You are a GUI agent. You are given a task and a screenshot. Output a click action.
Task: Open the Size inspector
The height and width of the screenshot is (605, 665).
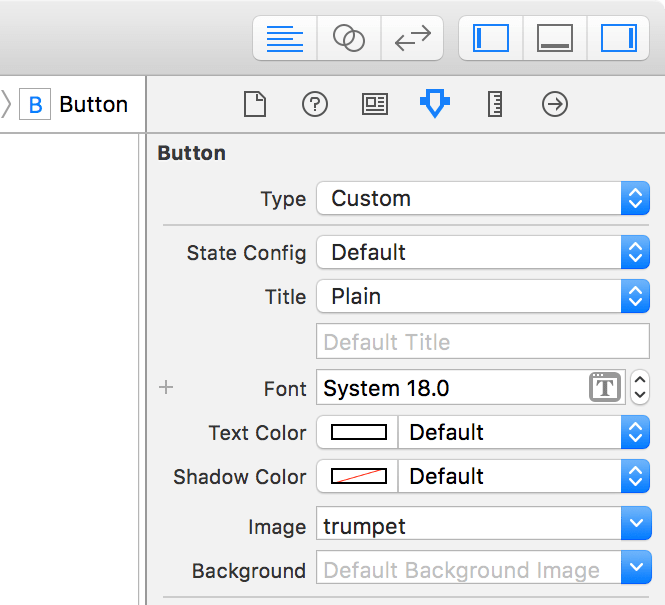click(x=495, y=104)
